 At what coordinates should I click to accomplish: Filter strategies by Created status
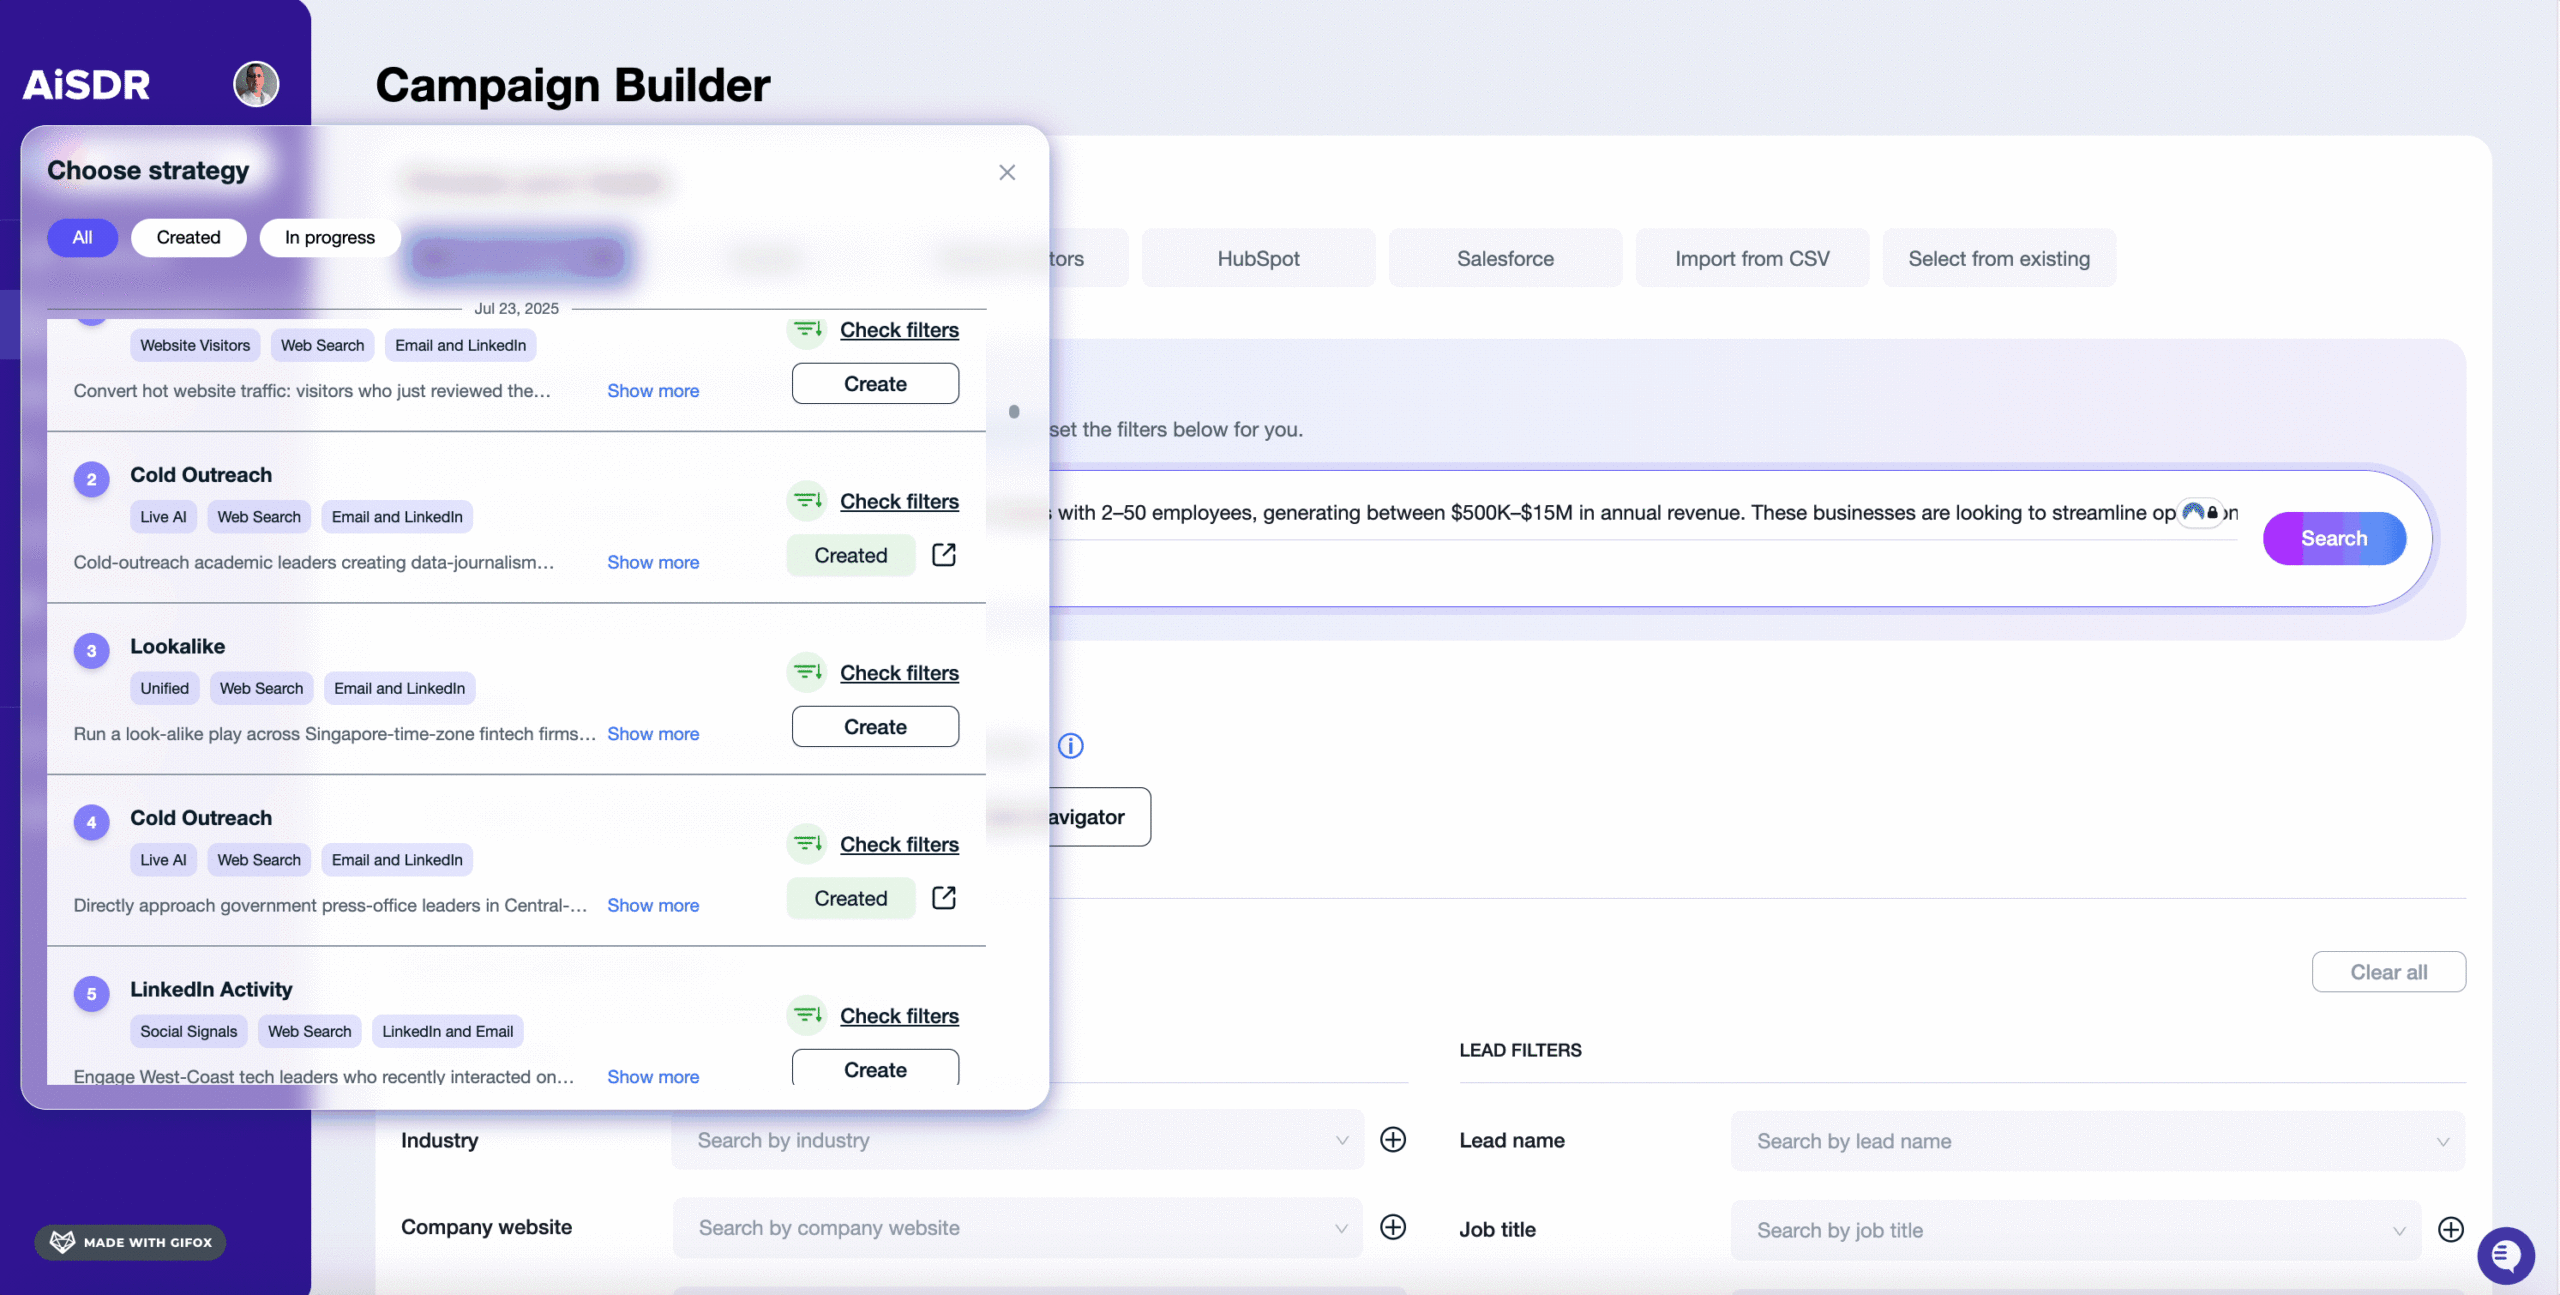(188, 237)
